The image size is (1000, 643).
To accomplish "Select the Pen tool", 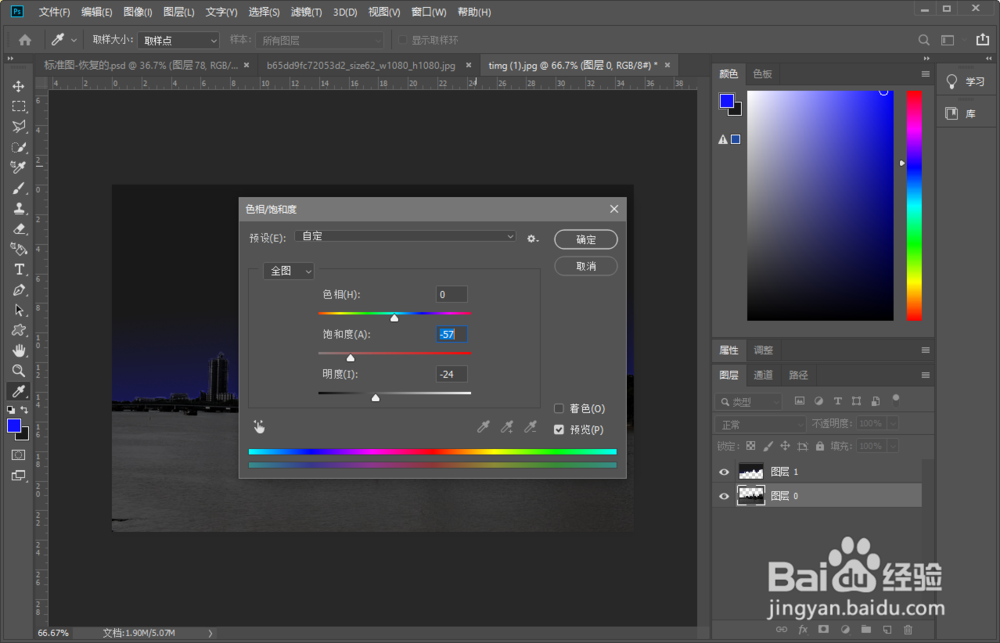I will (x=18, y=290).
